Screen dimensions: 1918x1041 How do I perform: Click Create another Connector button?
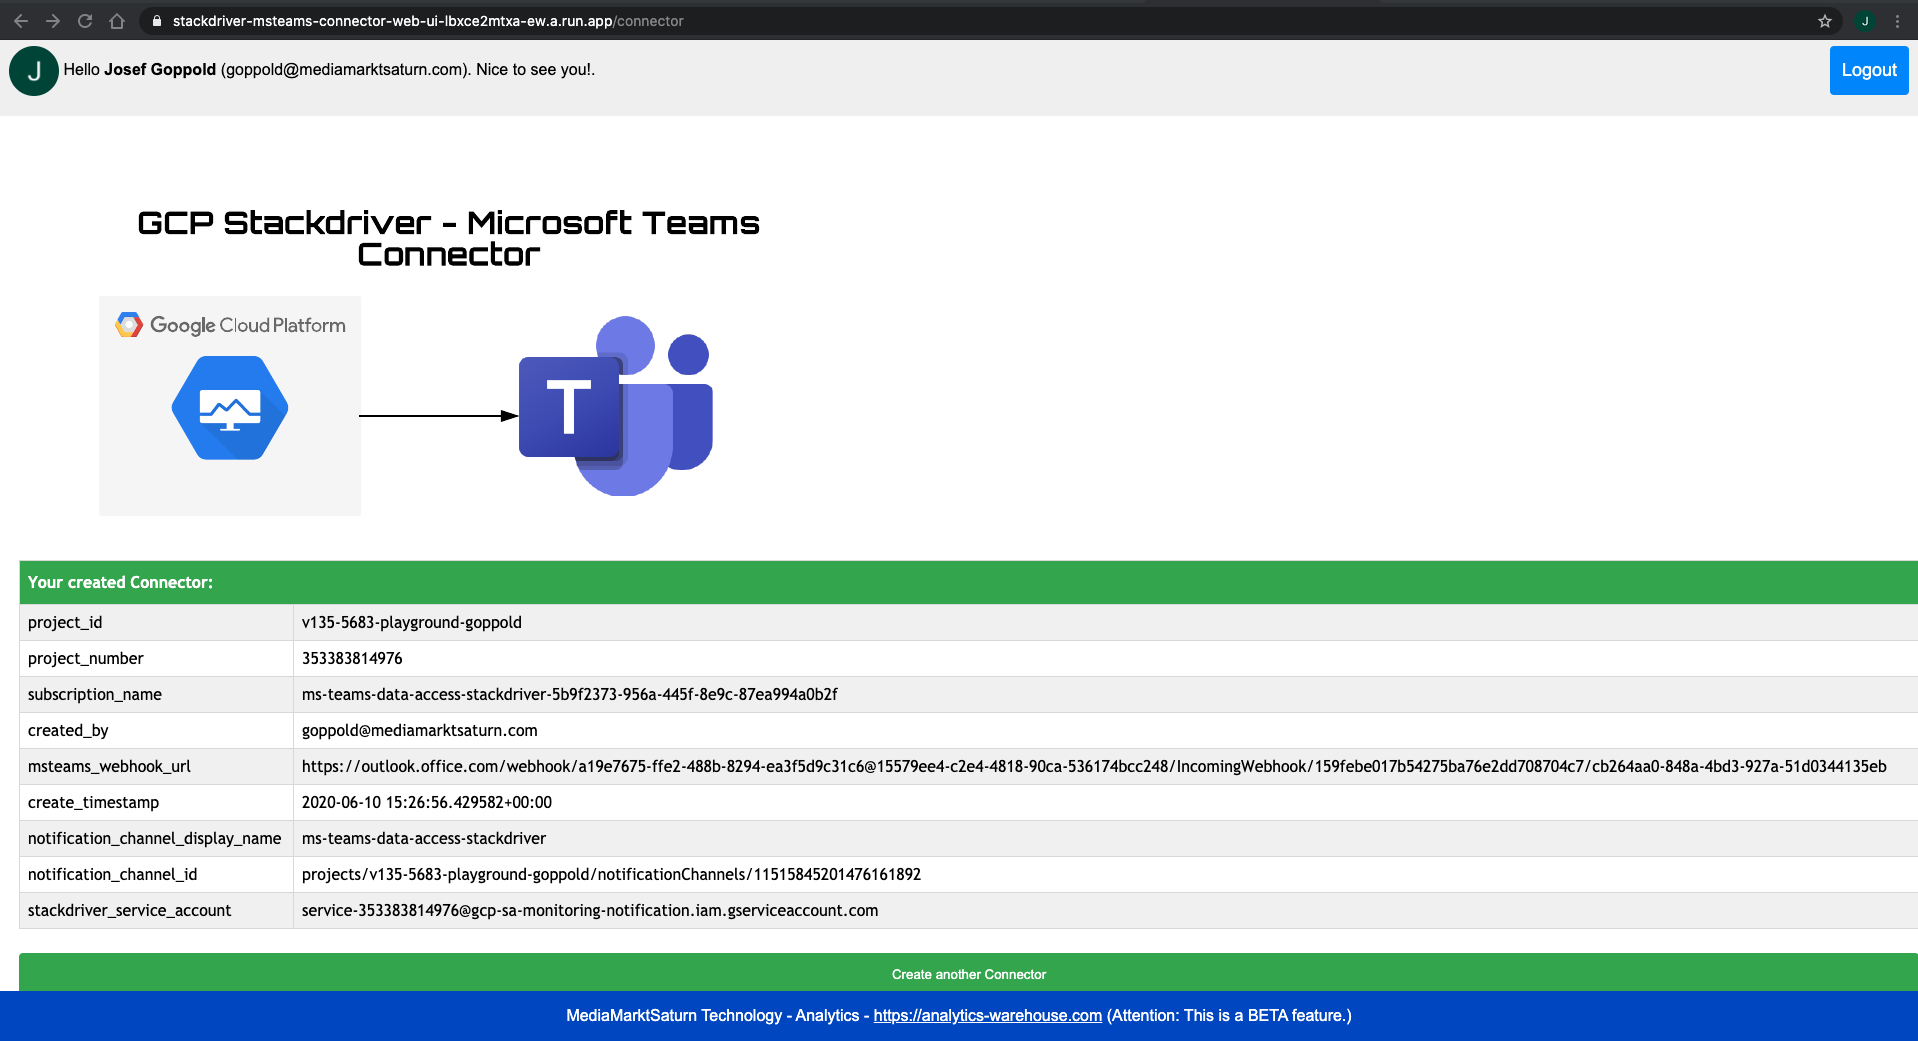[968, 973]
